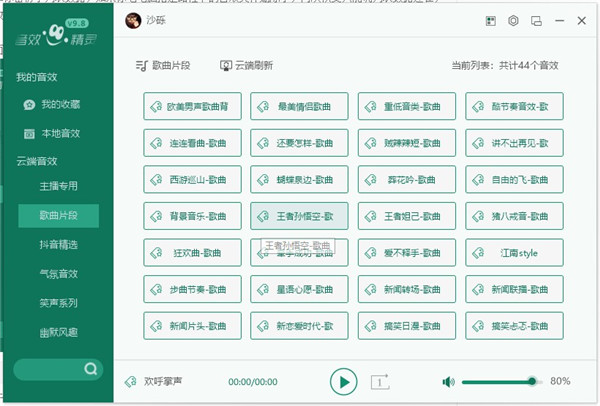Screen dimensions: 600x406
Task: Select the 主播专用 category
Action: click(58, 186)
